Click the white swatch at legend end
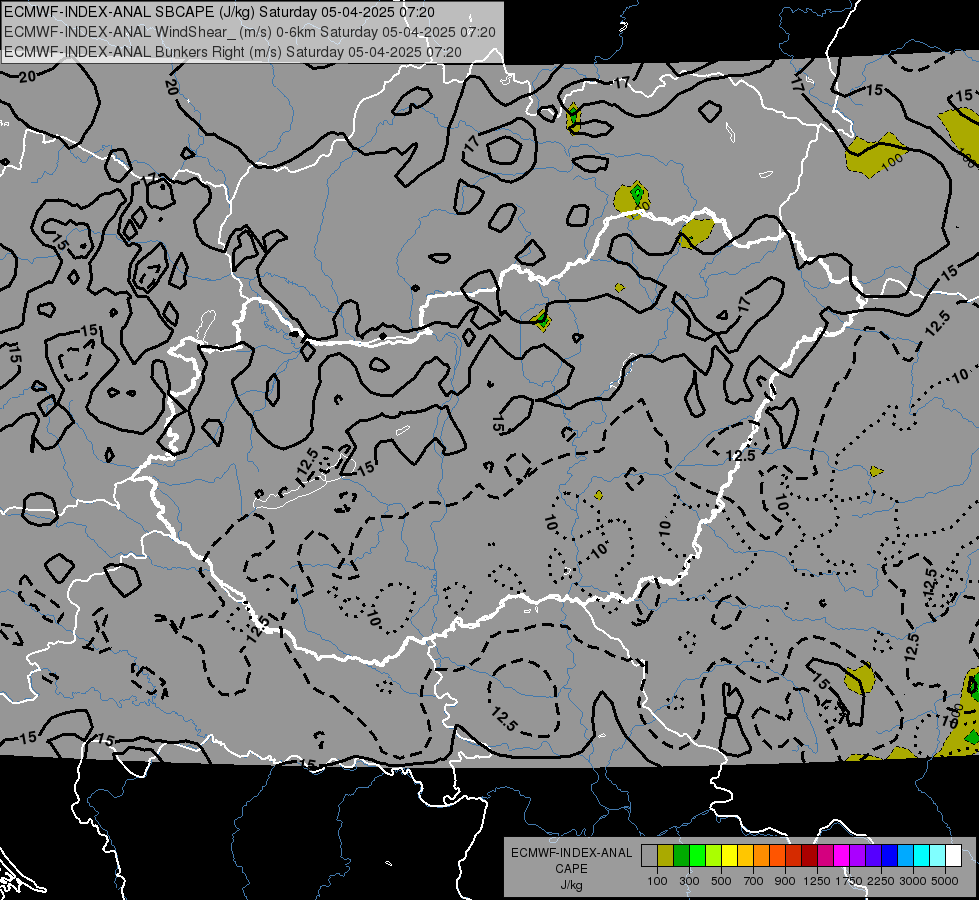Screen dimensions: 979x900 (x=954, y=856)
